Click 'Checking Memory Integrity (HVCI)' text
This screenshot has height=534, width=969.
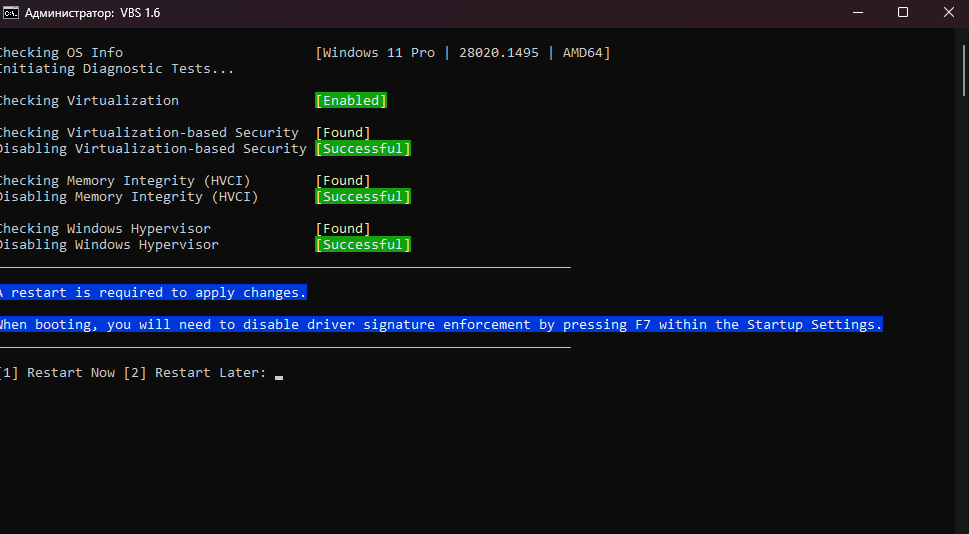125,181
